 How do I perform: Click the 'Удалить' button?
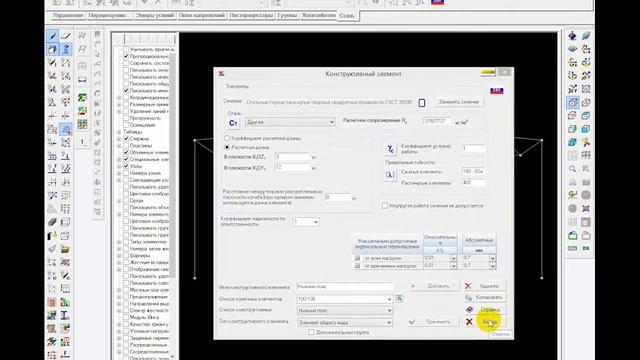tap(484, 286)
